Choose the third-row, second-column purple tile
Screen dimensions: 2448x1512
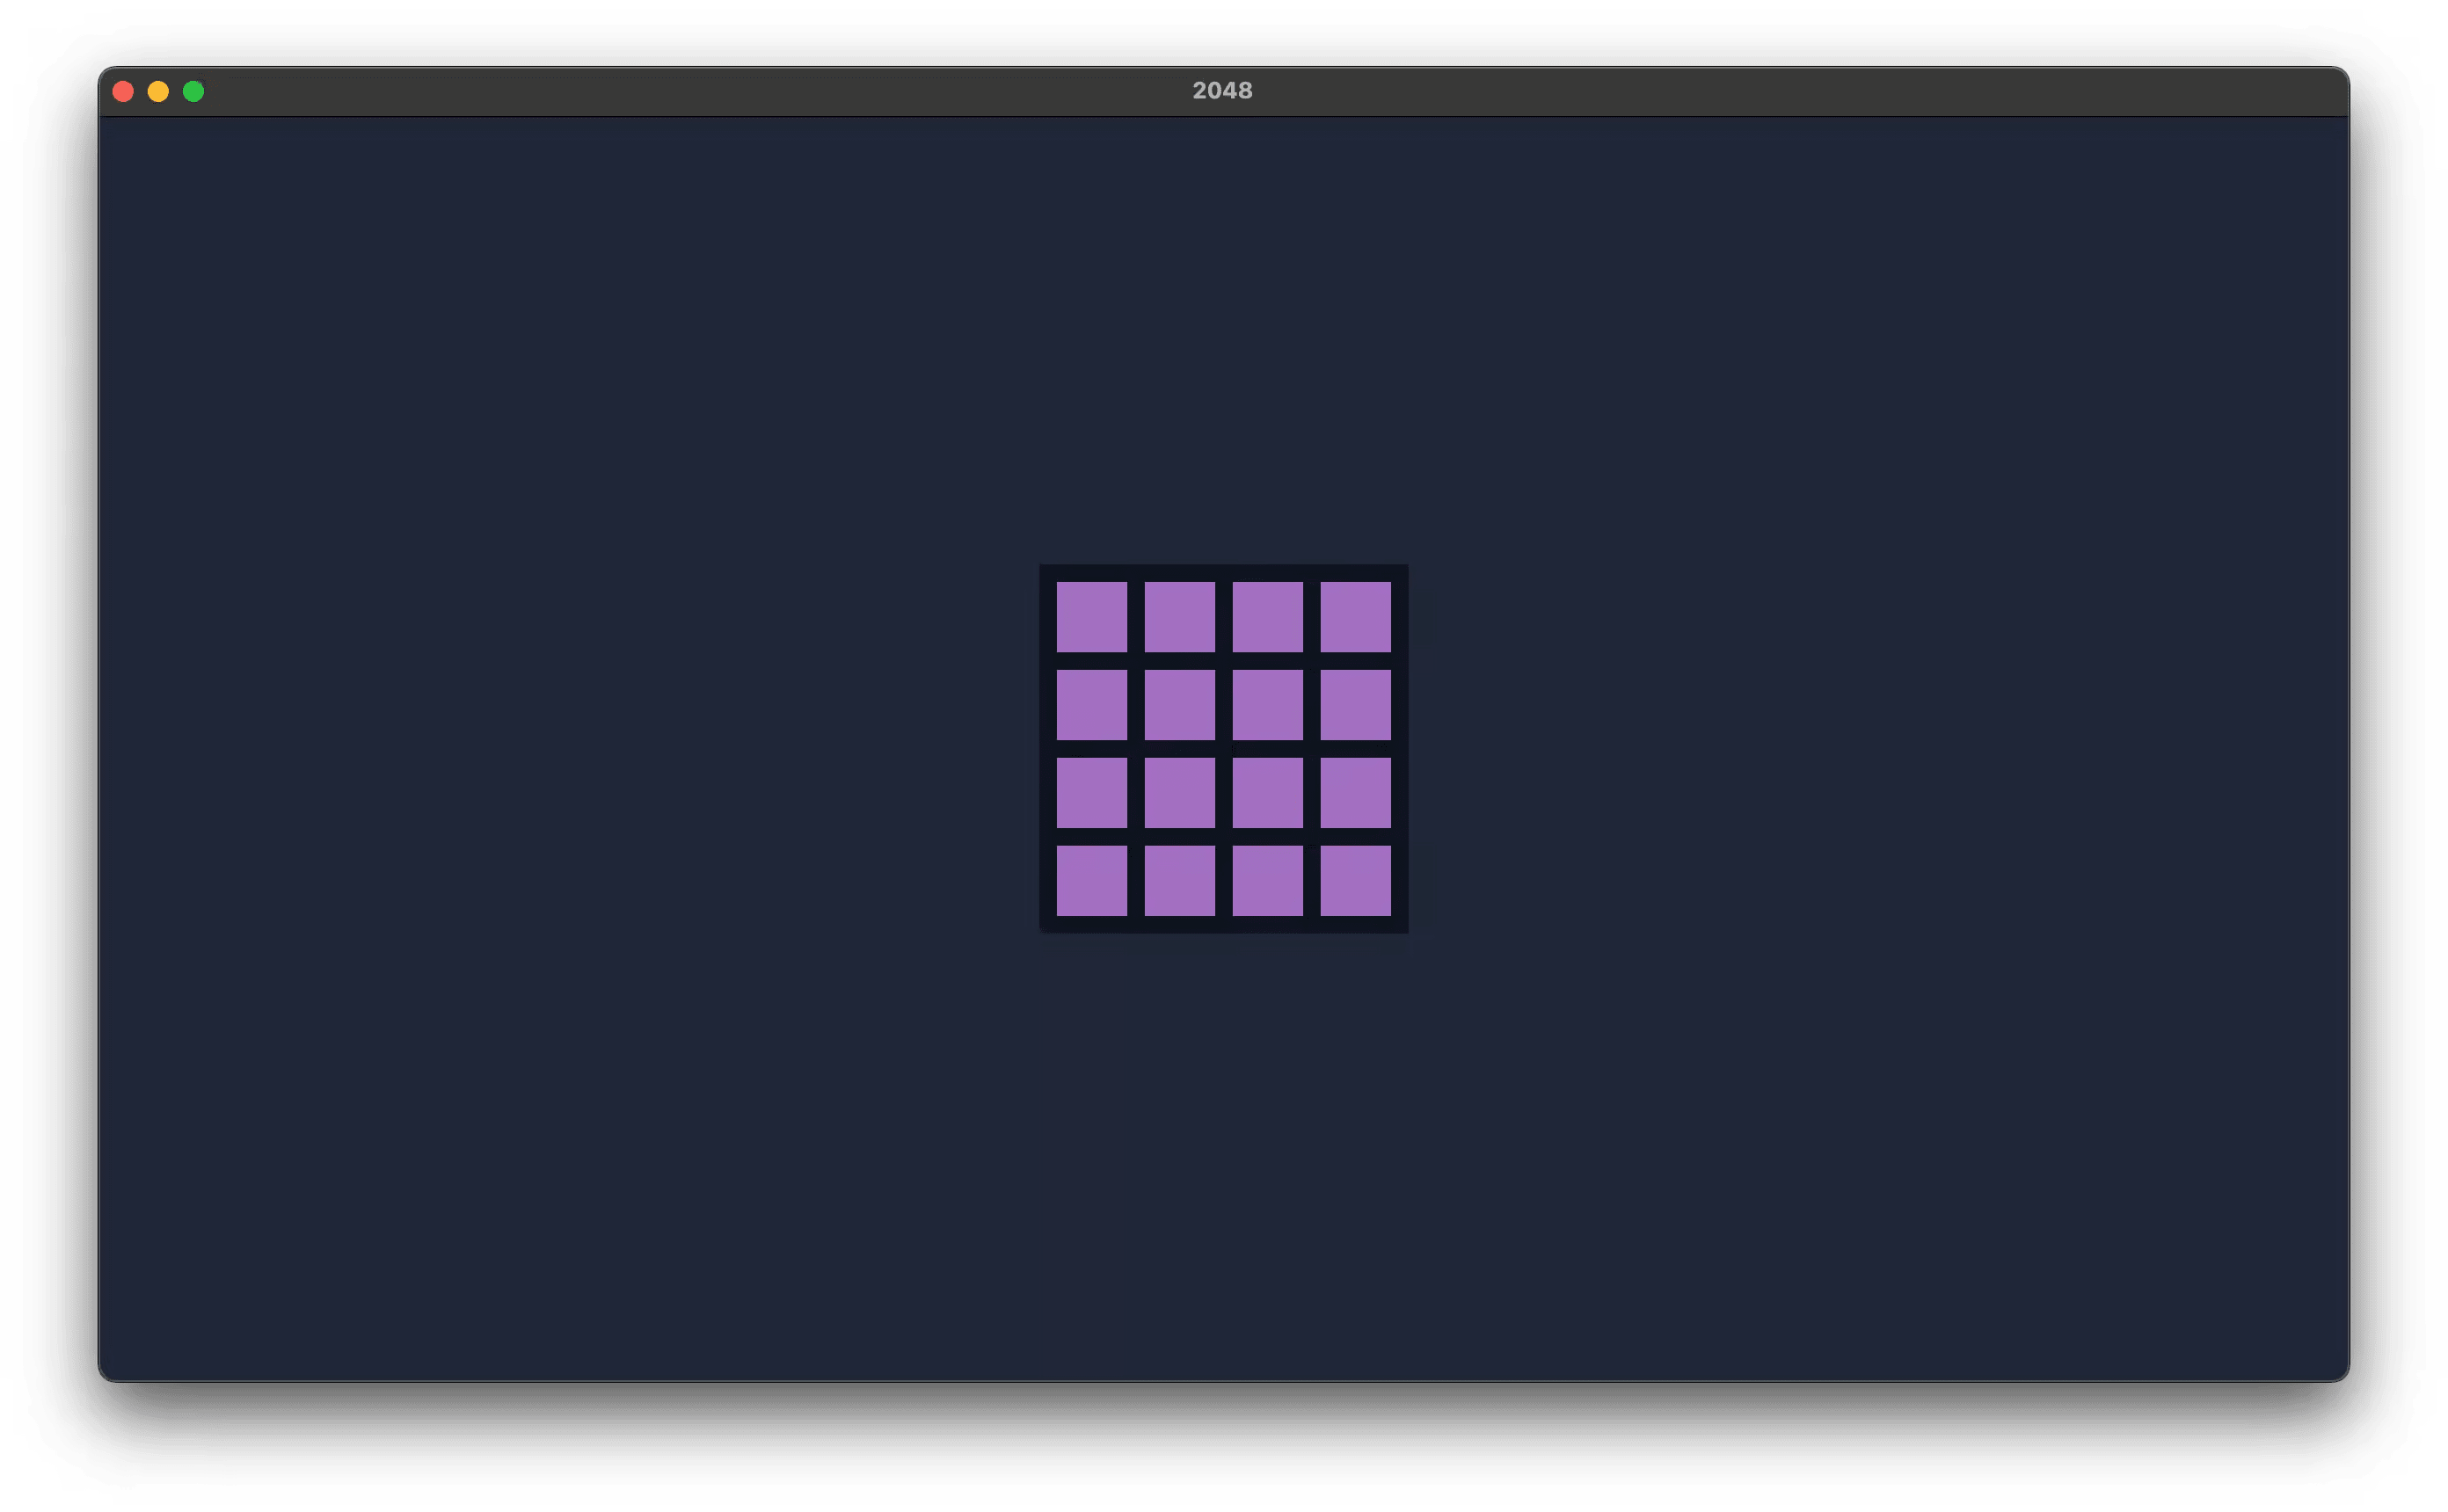pos(1180,793)
